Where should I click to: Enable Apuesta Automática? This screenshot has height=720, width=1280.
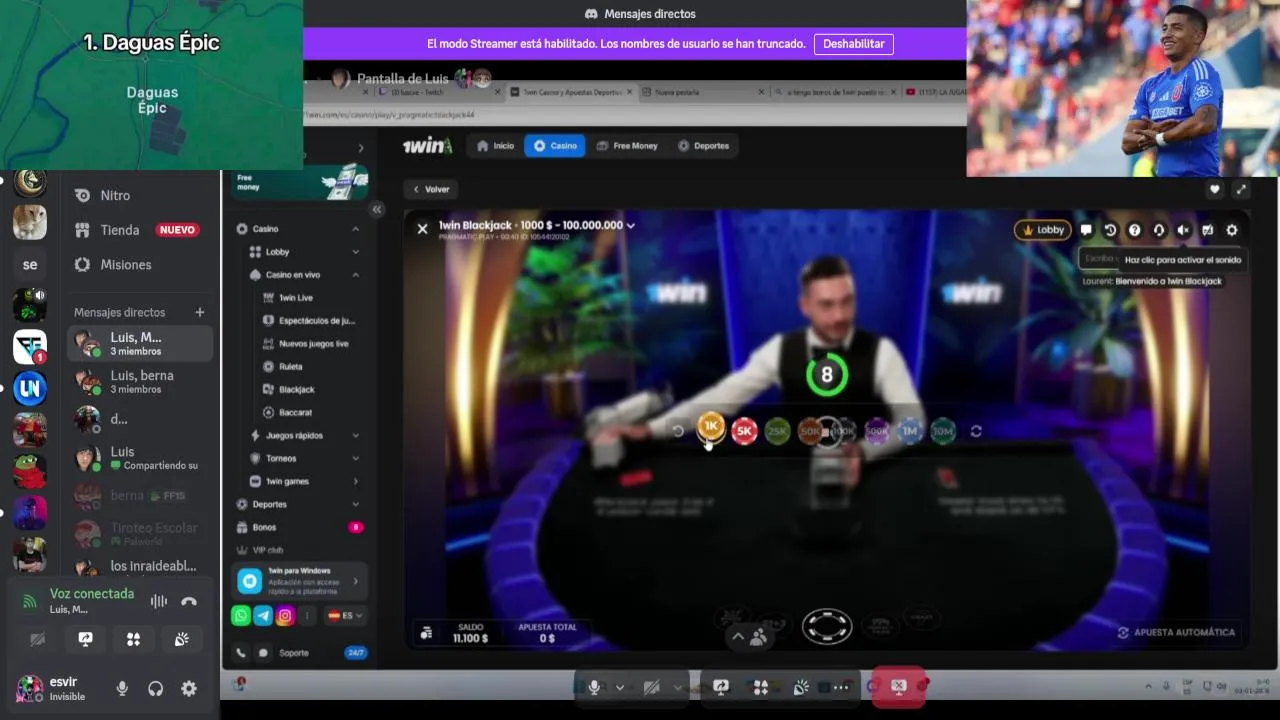(x=1177, y=633)
